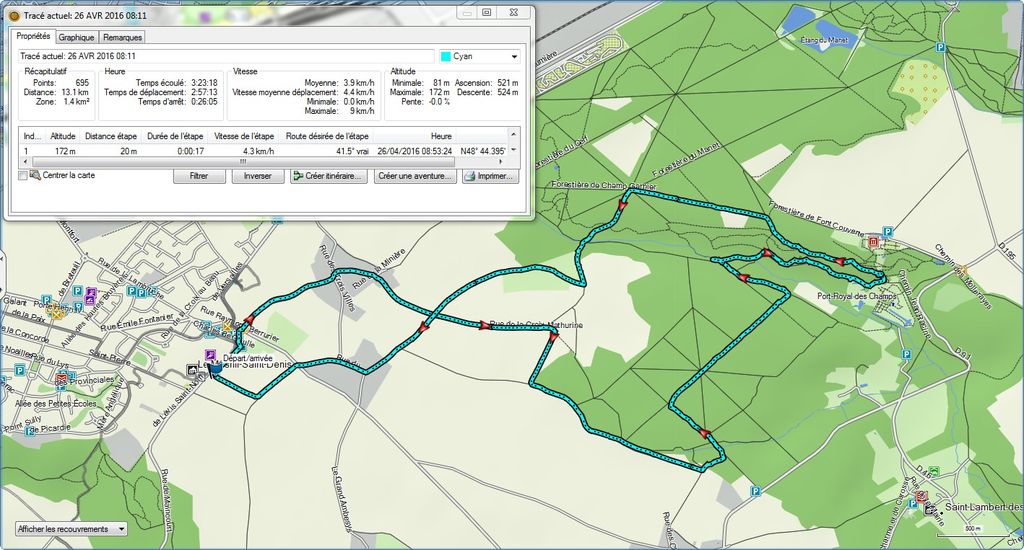The image size is (1024, 550).
Task: Click the black landmark icon beside Saint-Lambert label
Action: [x=930, y=508]
